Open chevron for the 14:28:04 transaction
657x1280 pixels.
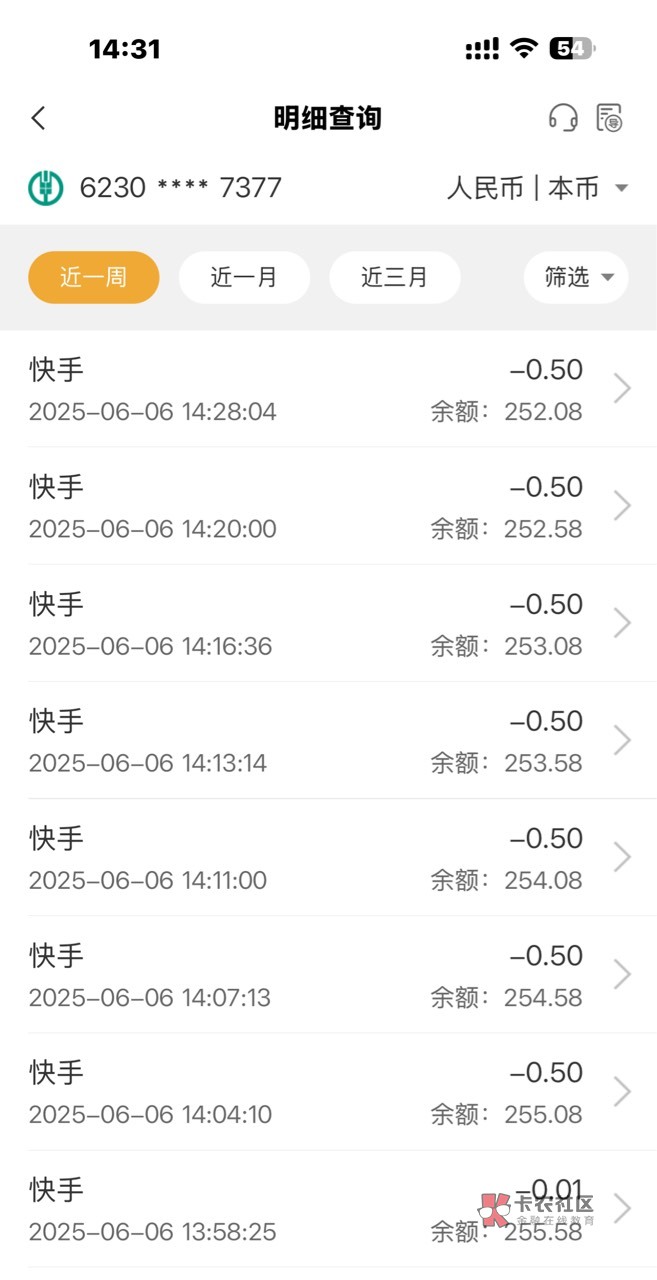622,389
